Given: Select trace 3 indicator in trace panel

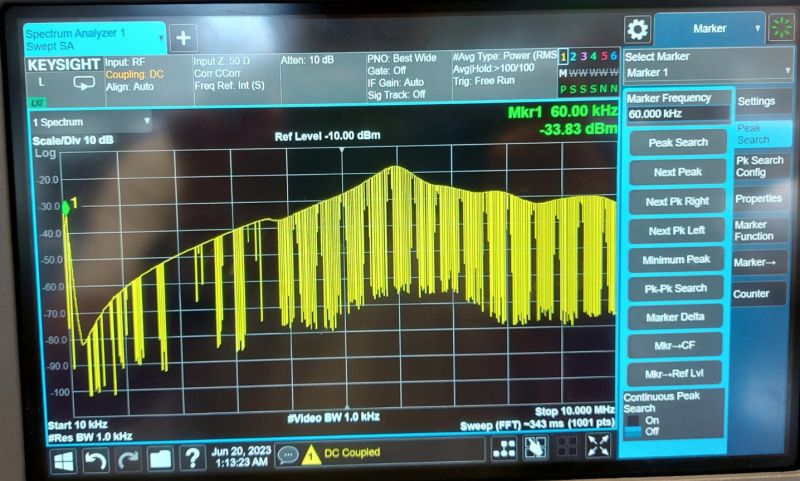Looking at the screenshot, I should click(584, 56).
